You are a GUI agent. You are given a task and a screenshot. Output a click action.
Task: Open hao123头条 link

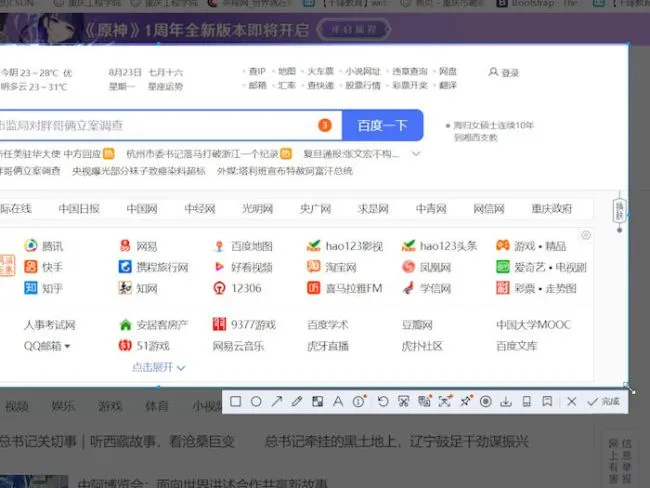(x=449, y=246)
